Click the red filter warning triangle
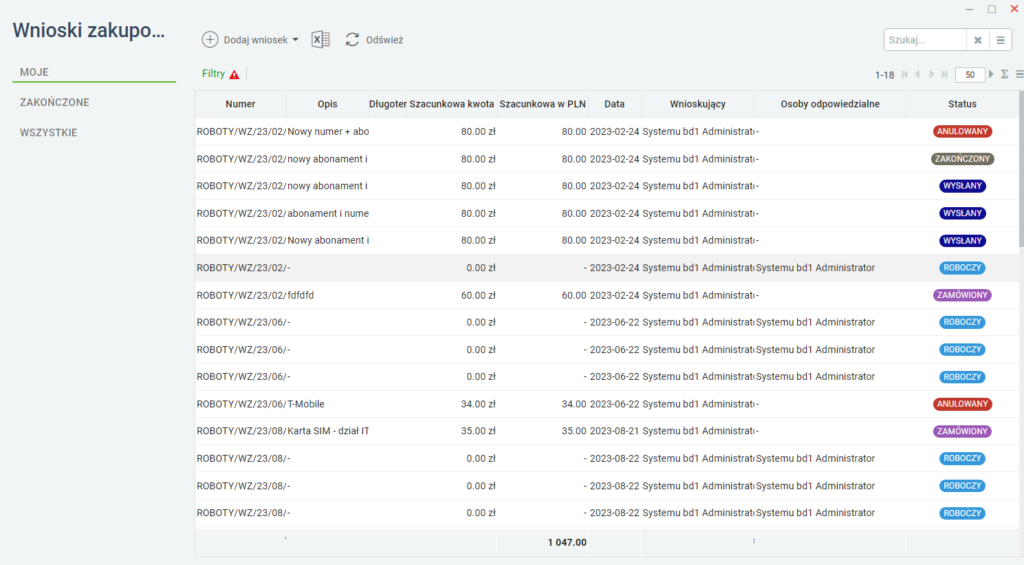Image resolution: width=1024 pixels, height=565 pixels. coord(234,74)
